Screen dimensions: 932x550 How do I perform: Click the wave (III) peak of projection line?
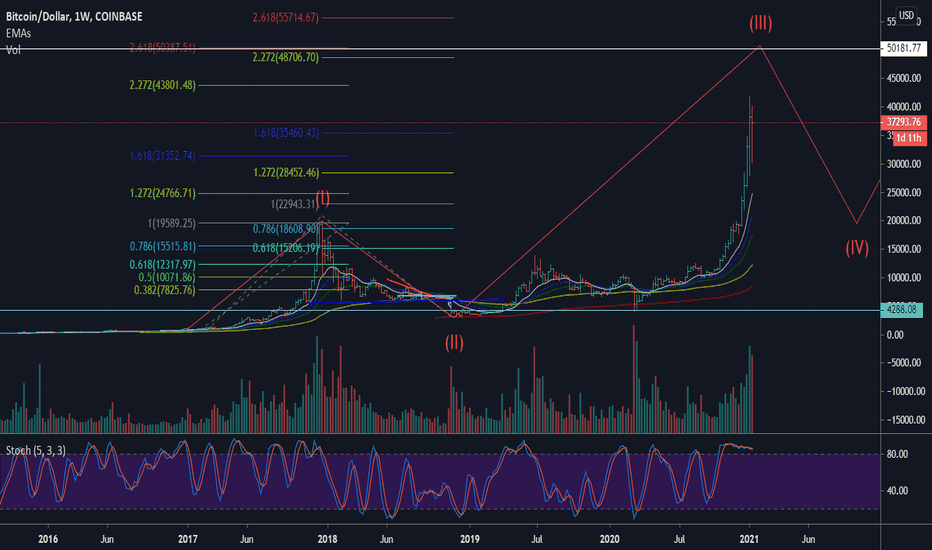pyautogui.click(x=760, y=46)
